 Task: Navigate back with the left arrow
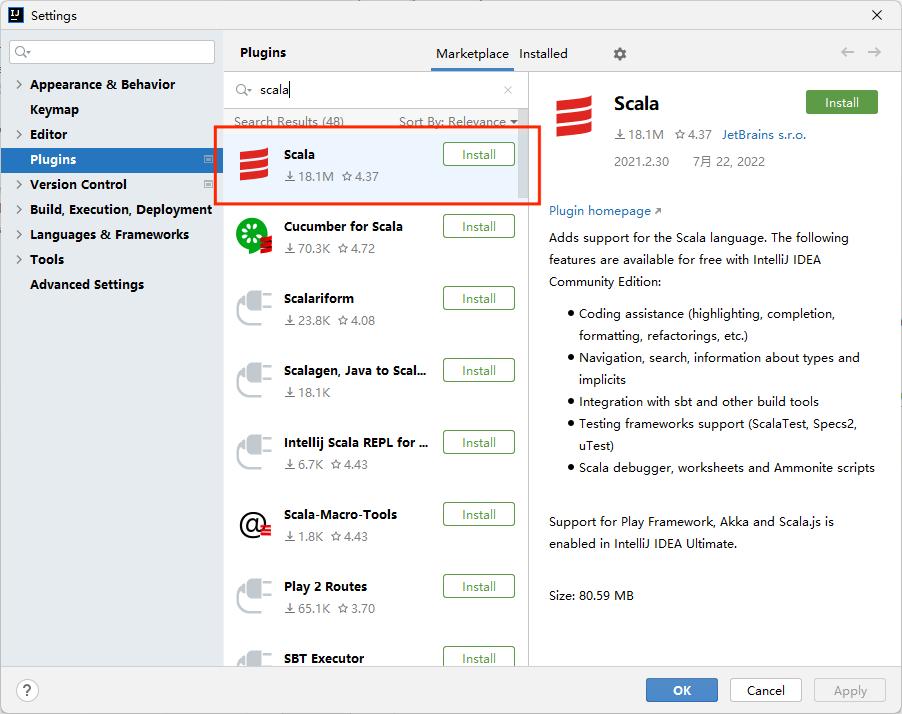(847, 52)
